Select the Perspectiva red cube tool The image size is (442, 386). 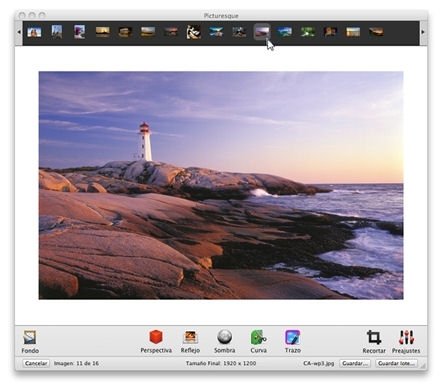coord(156,342)
